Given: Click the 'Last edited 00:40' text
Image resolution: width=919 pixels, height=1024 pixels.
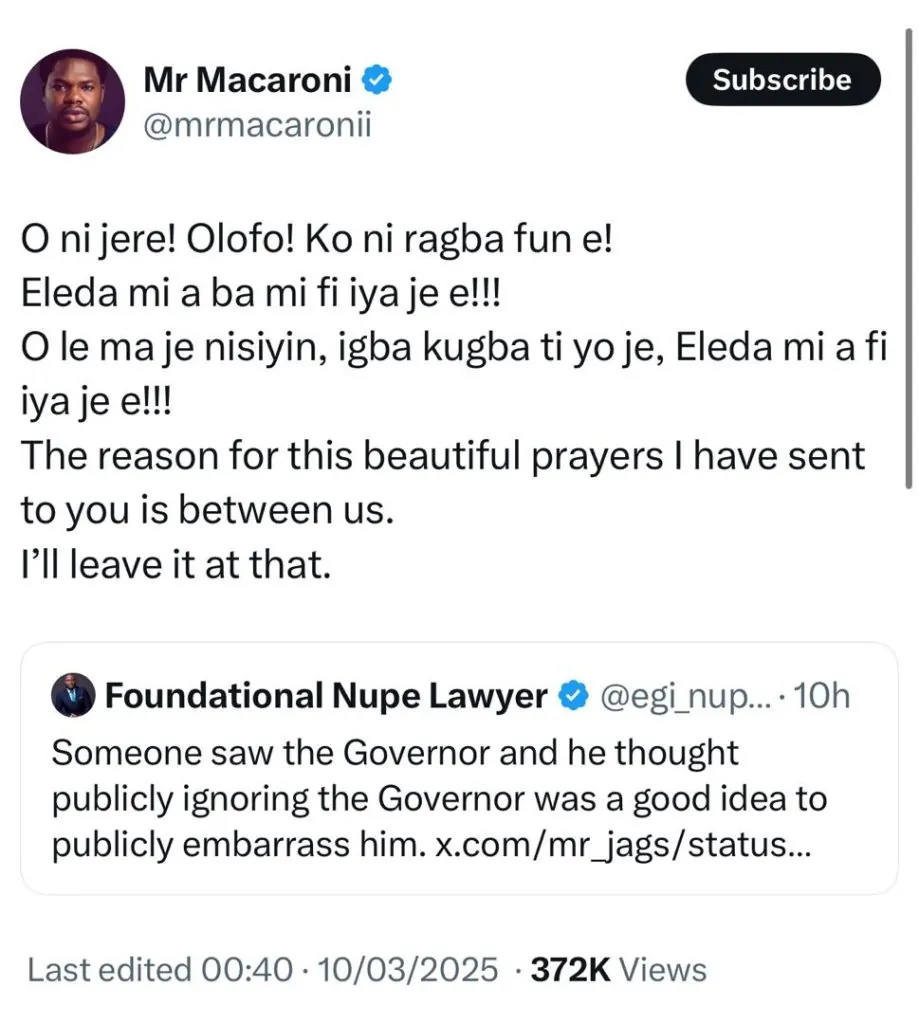Looking at the screenshot, I should (160, 969).
